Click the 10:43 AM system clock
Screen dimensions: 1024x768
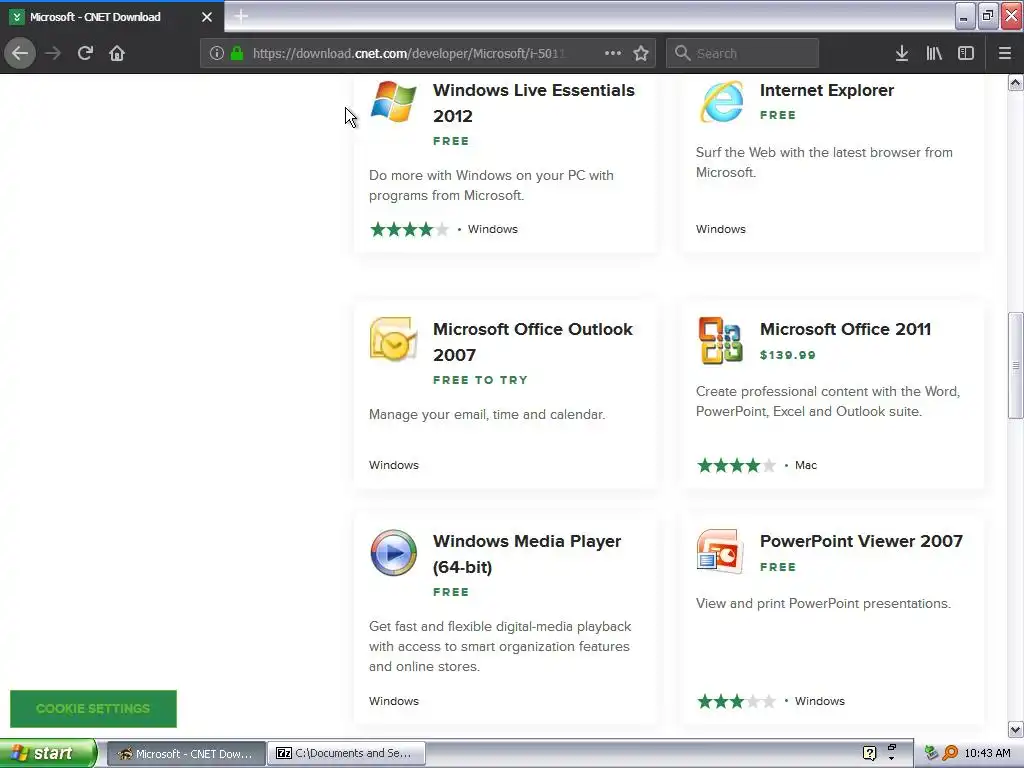(x=987, y=753)
